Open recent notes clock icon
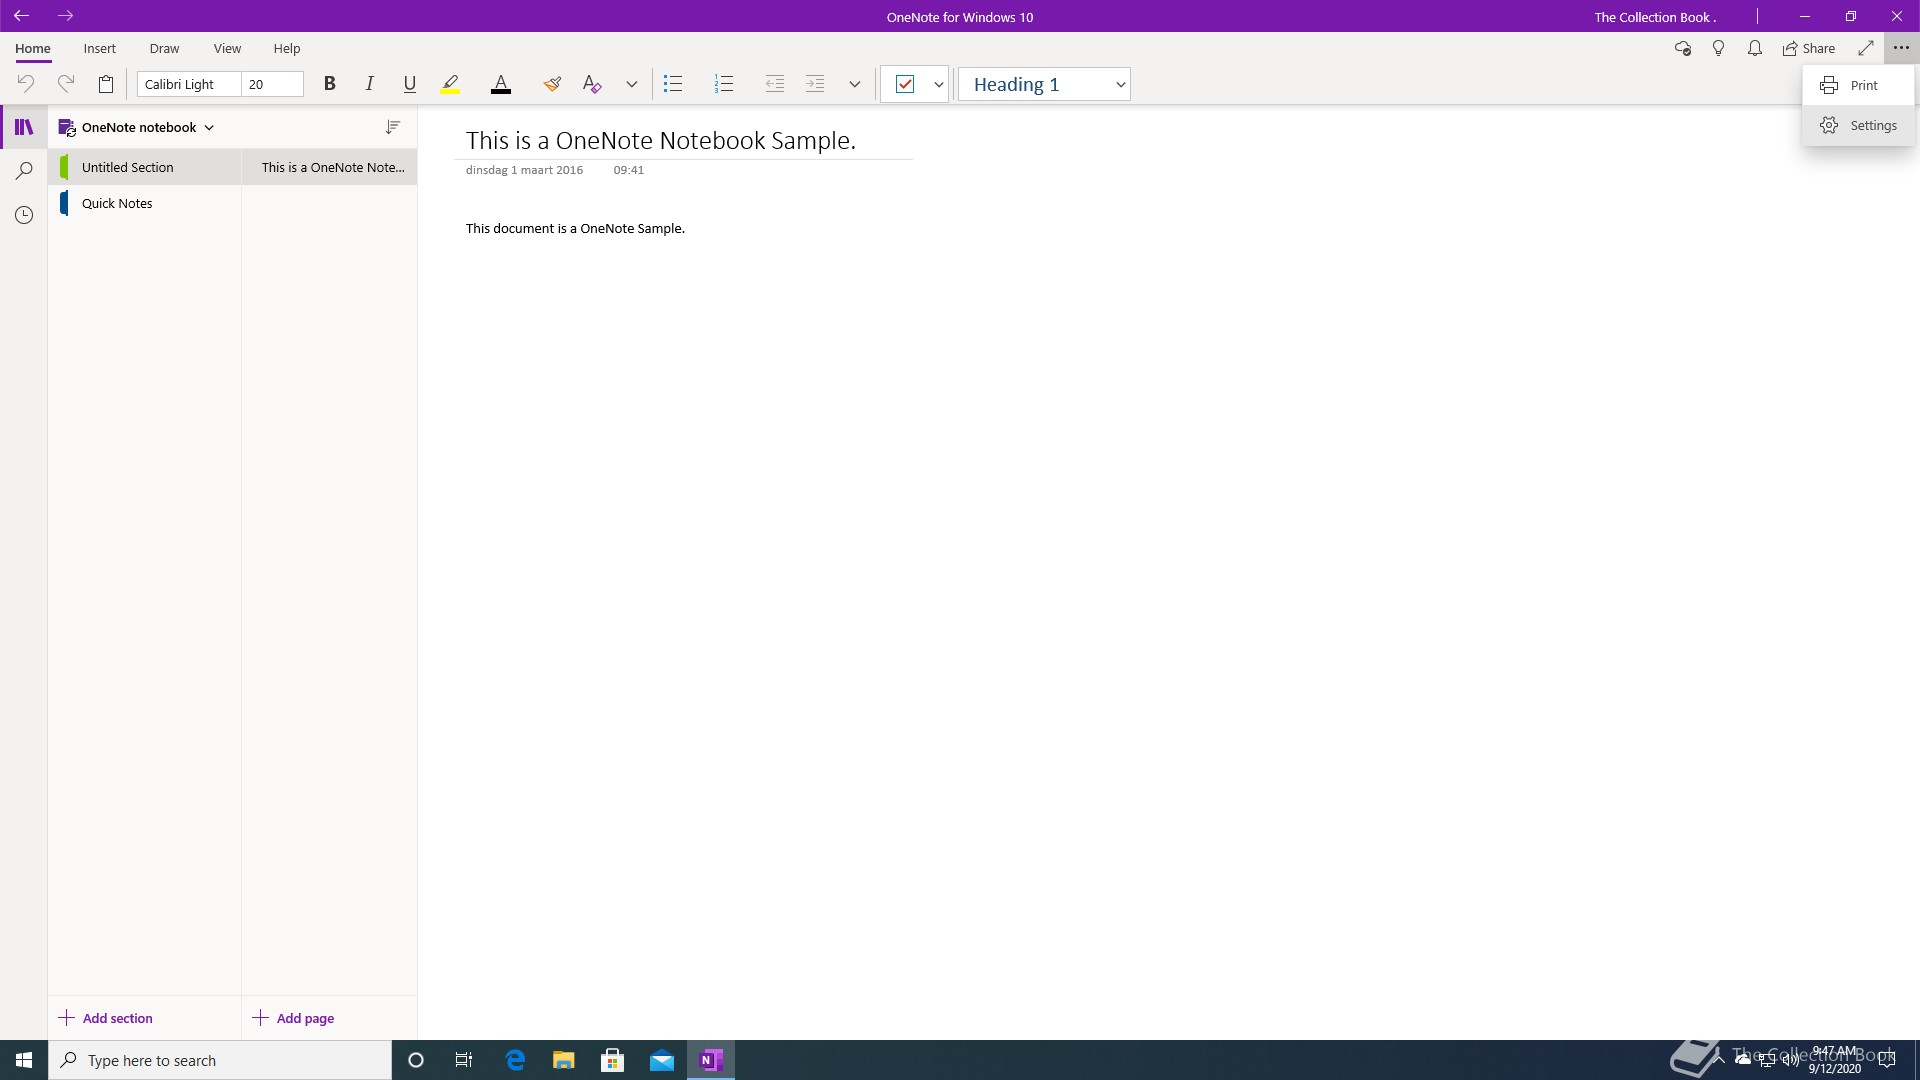 (24, 215)
